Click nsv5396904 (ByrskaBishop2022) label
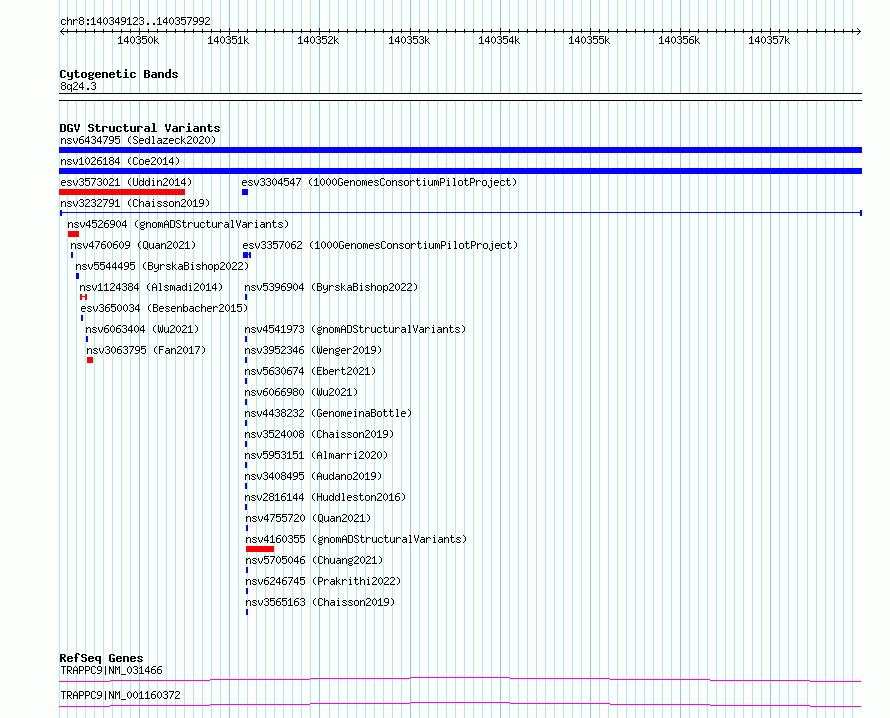The height and width of the screenshot is (718, 890). (x=331, y=287)
